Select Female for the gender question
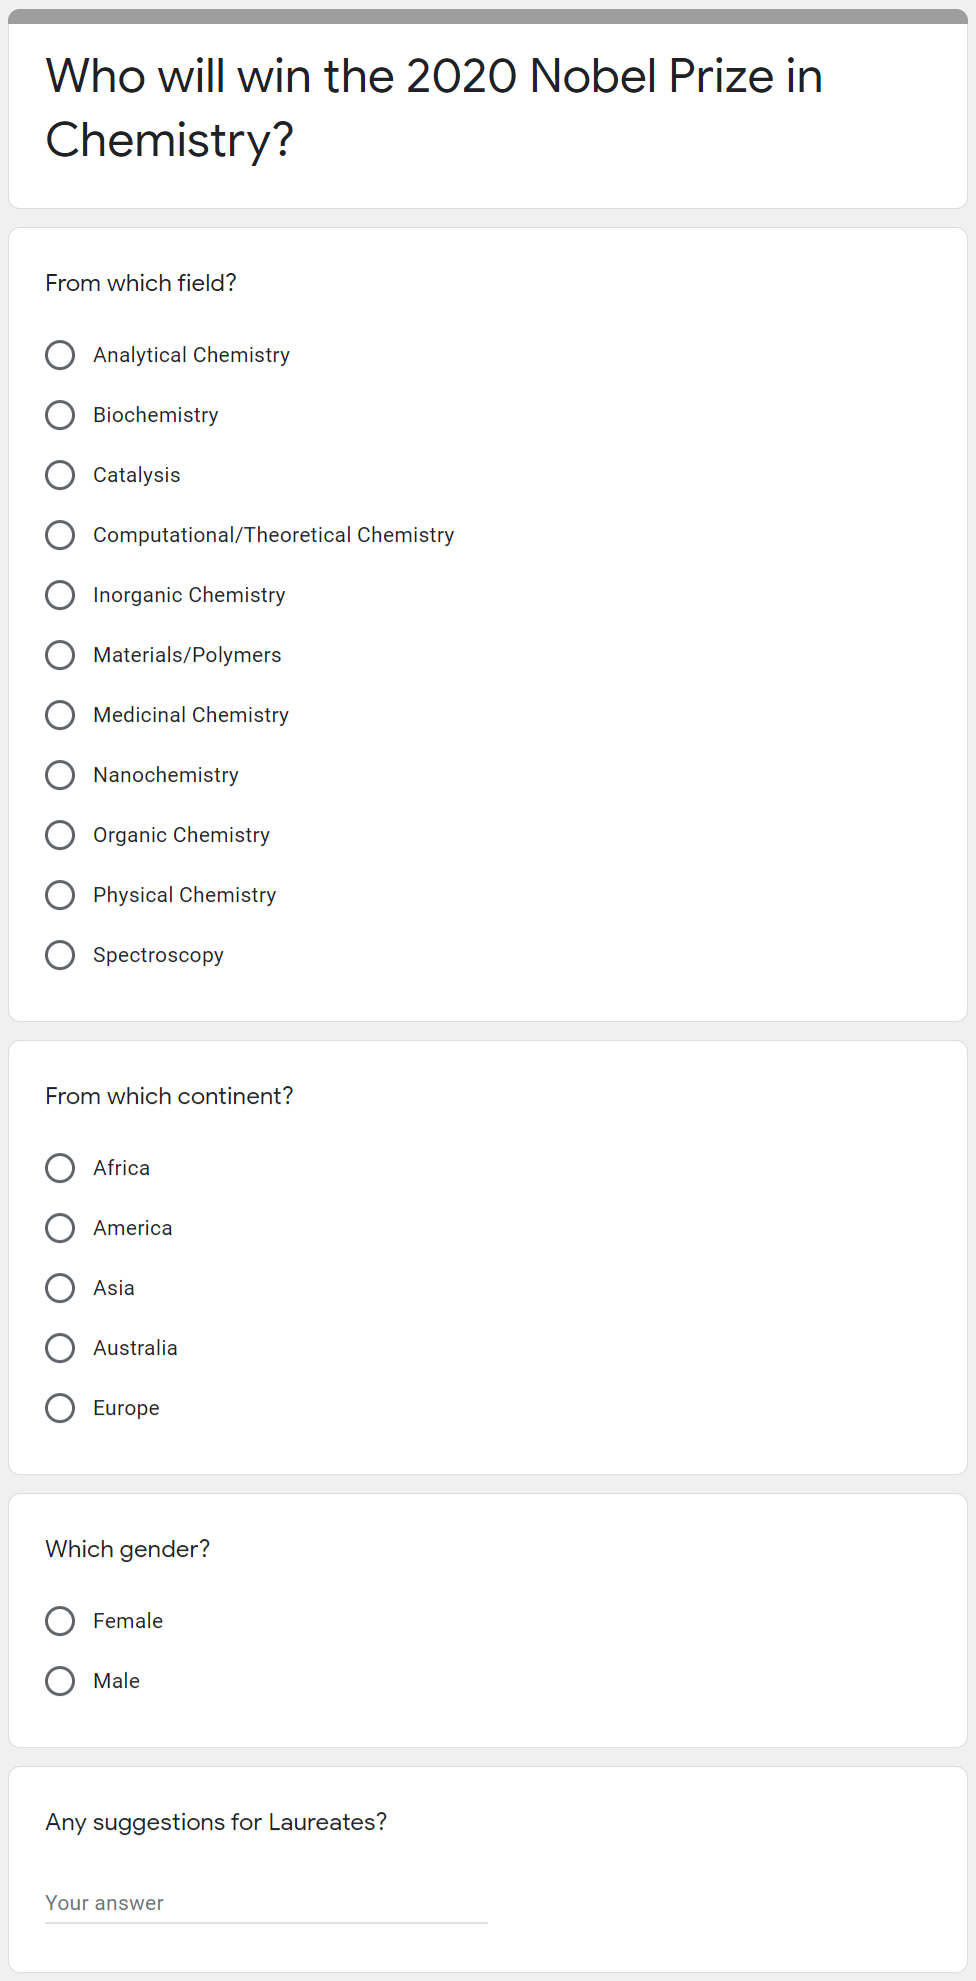The width and height of the screenshot is (976, 1981). (x=60, y=1621)
